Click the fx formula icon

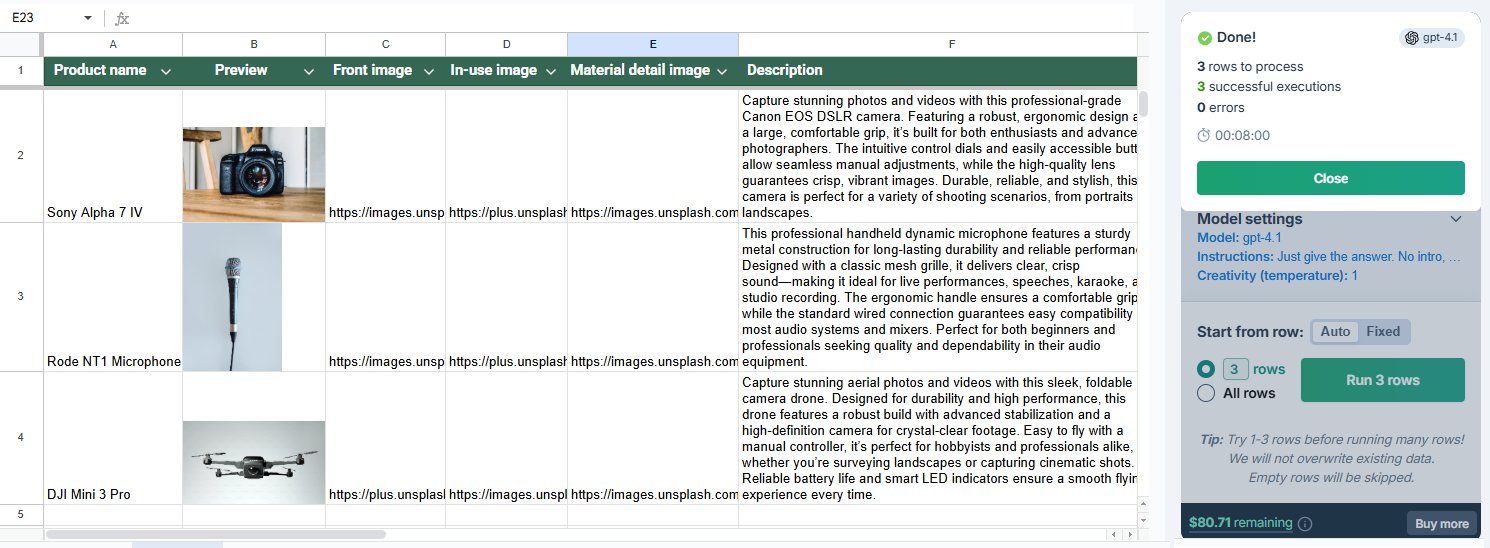122,18
